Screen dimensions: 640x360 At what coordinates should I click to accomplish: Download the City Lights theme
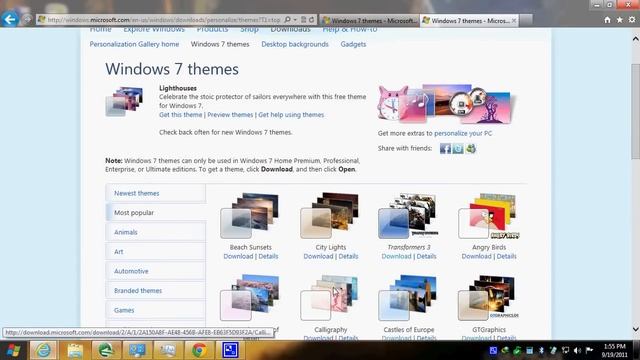point(318,256)
